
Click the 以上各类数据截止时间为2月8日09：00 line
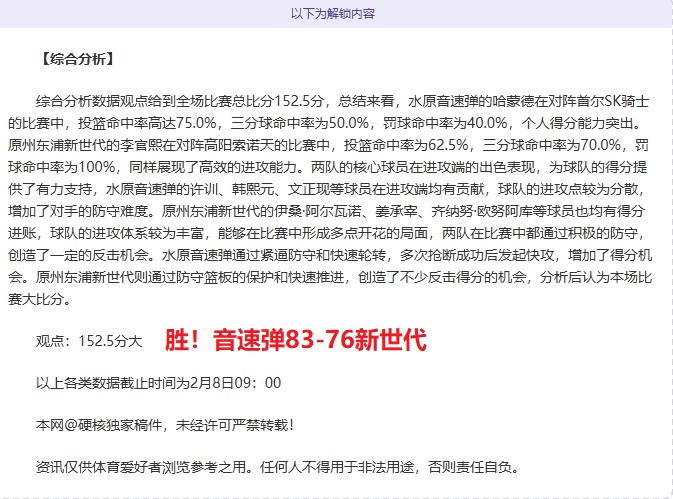coord(158,383)
